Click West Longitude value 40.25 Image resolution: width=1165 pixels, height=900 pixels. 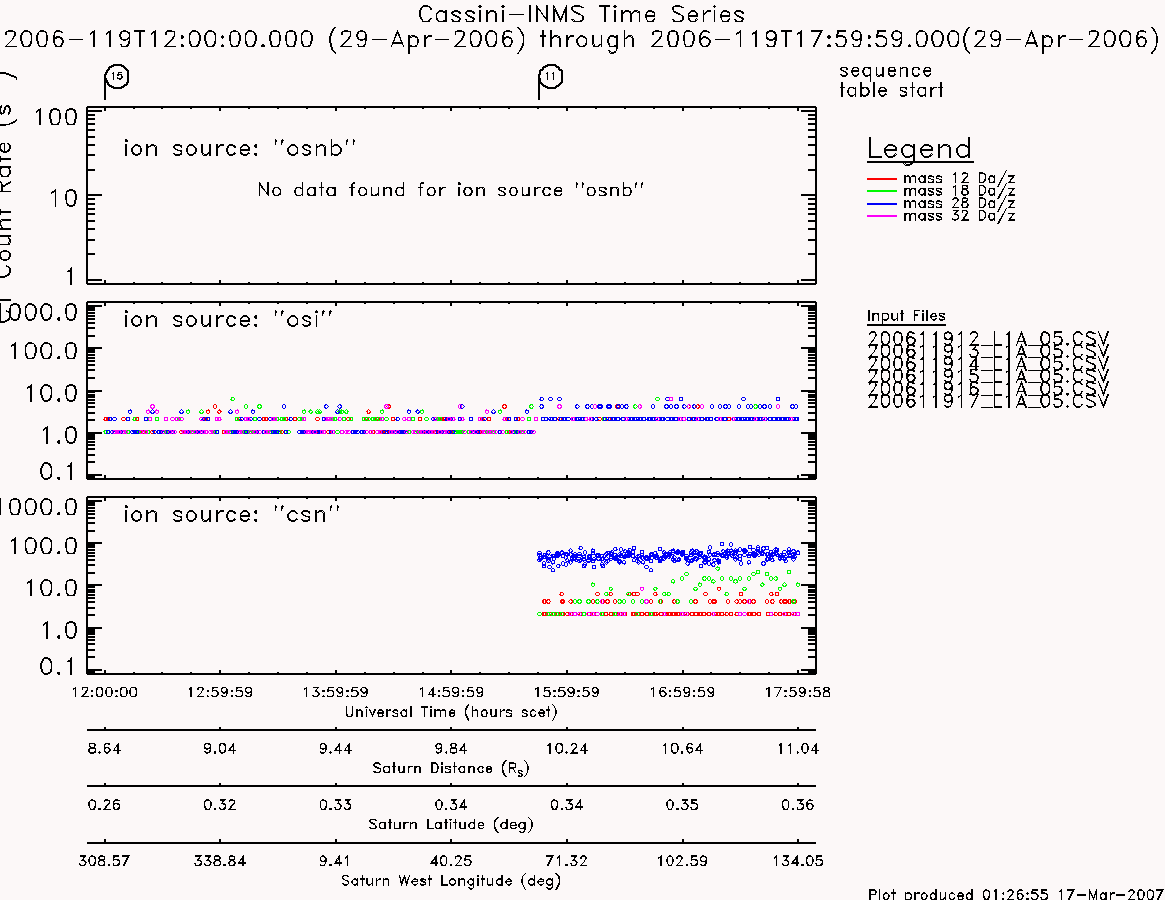click(451, 861)
